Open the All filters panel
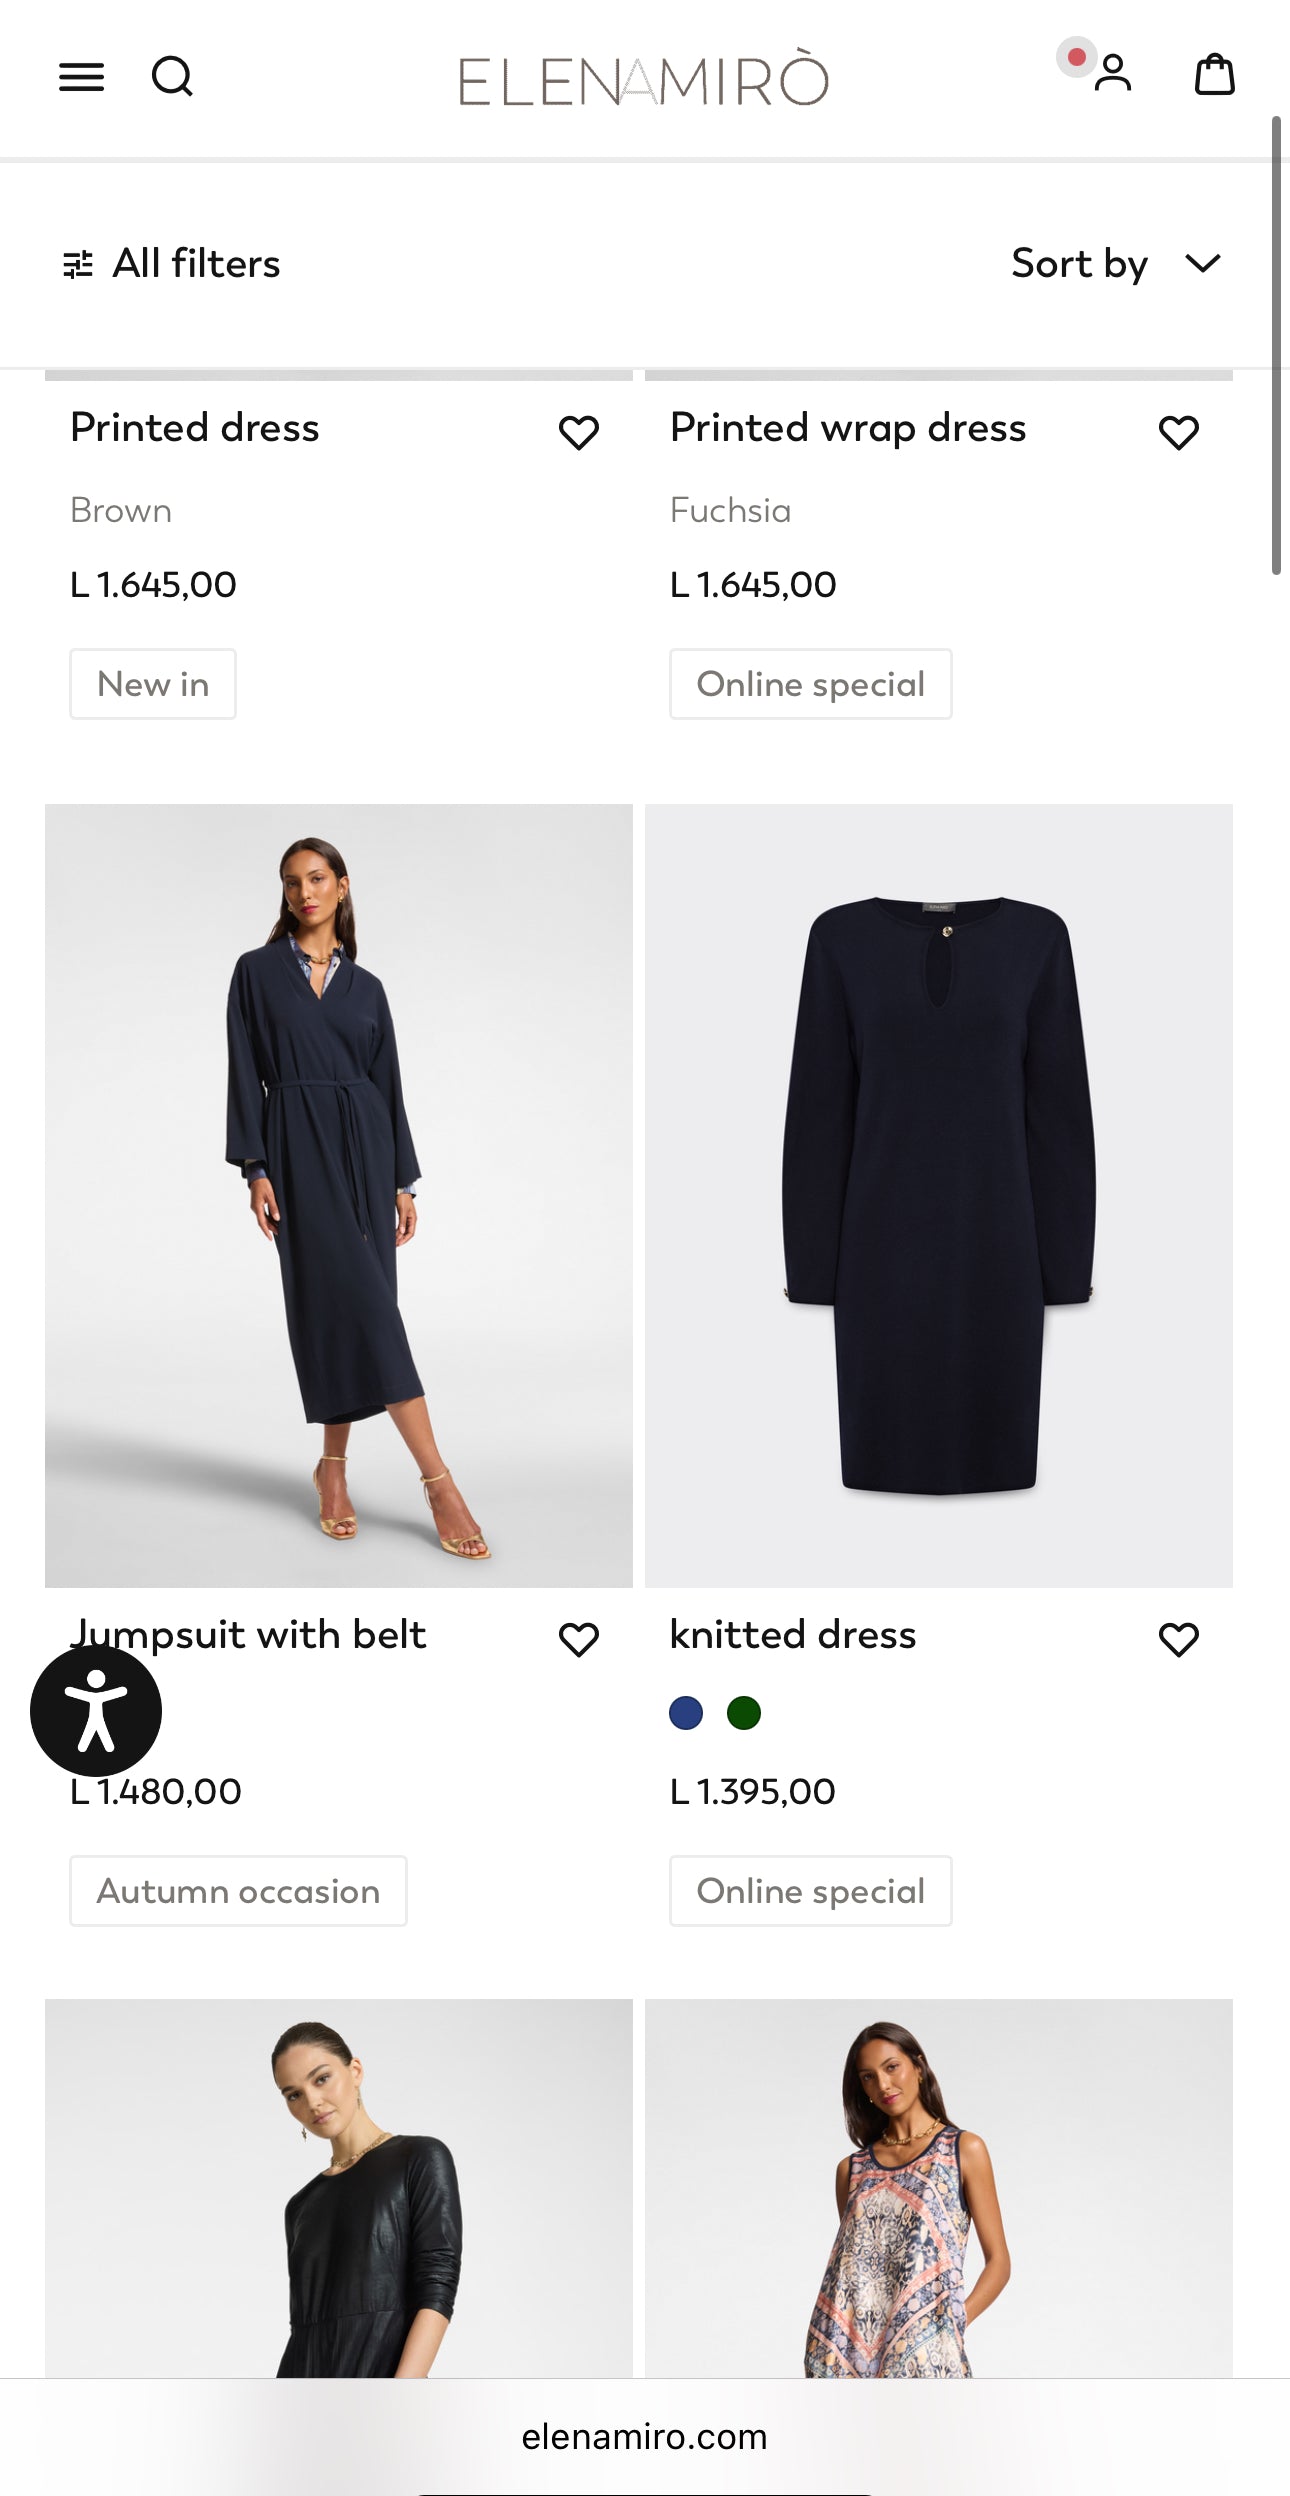This screenshot has width=1290, height=2496. coord(196,264)
